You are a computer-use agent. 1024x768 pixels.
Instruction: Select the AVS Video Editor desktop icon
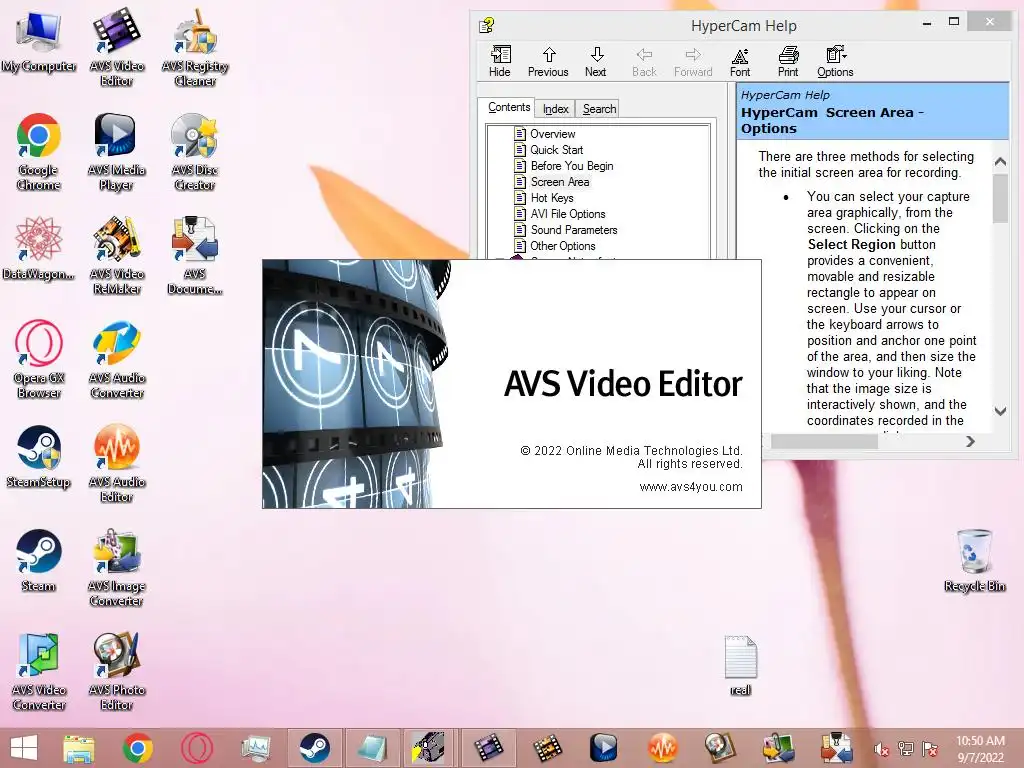click(116, 47)
